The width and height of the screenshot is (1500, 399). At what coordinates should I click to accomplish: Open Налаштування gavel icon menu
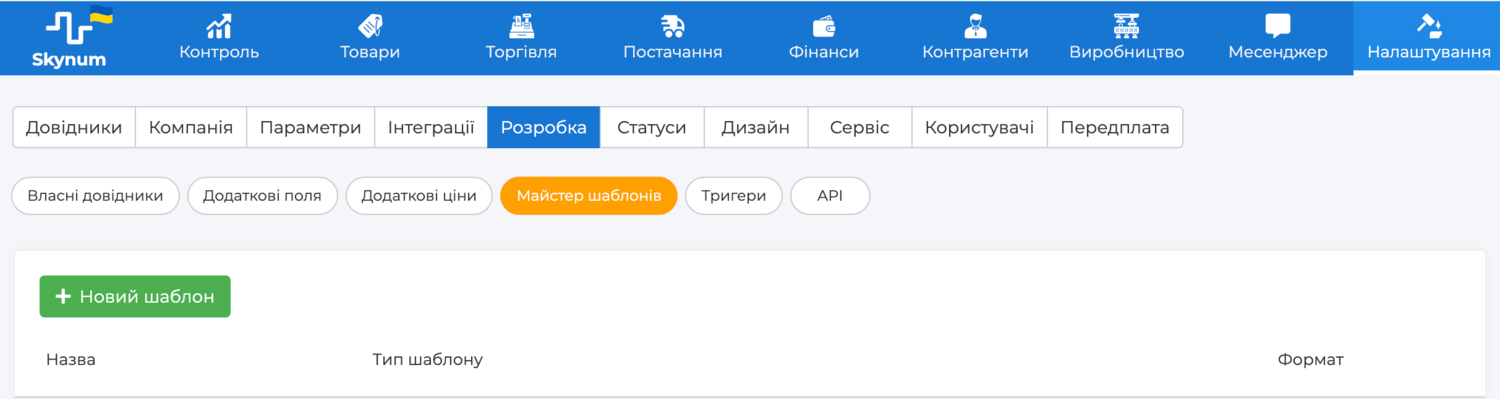pyautogui.click(x=1429, y=26)
